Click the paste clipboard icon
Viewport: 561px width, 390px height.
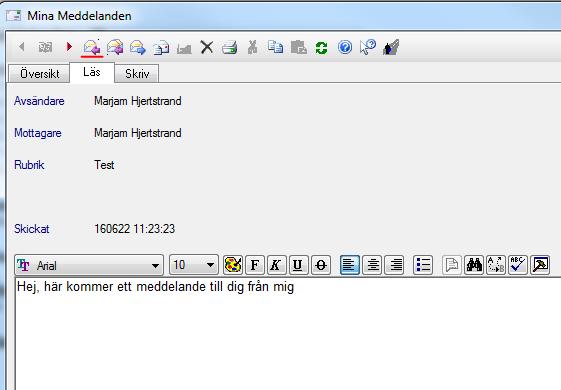[x=299, y=47]
